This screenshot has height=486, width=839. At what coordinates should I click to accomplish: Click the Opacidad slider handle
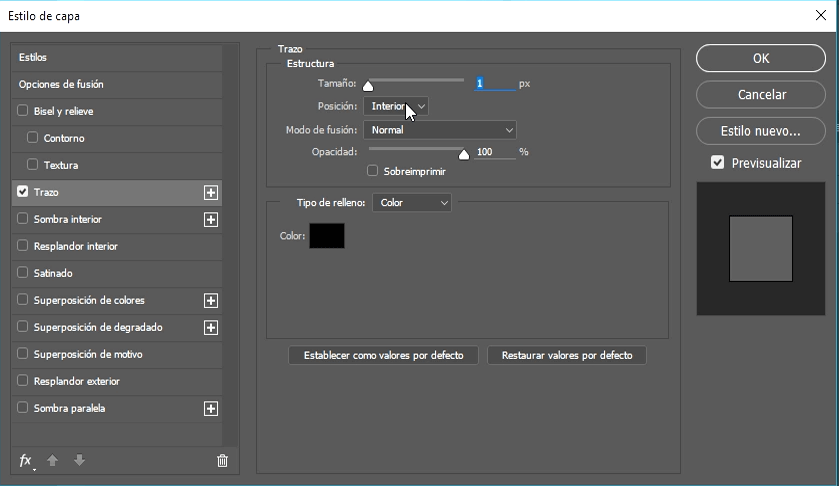click(464, 155)
